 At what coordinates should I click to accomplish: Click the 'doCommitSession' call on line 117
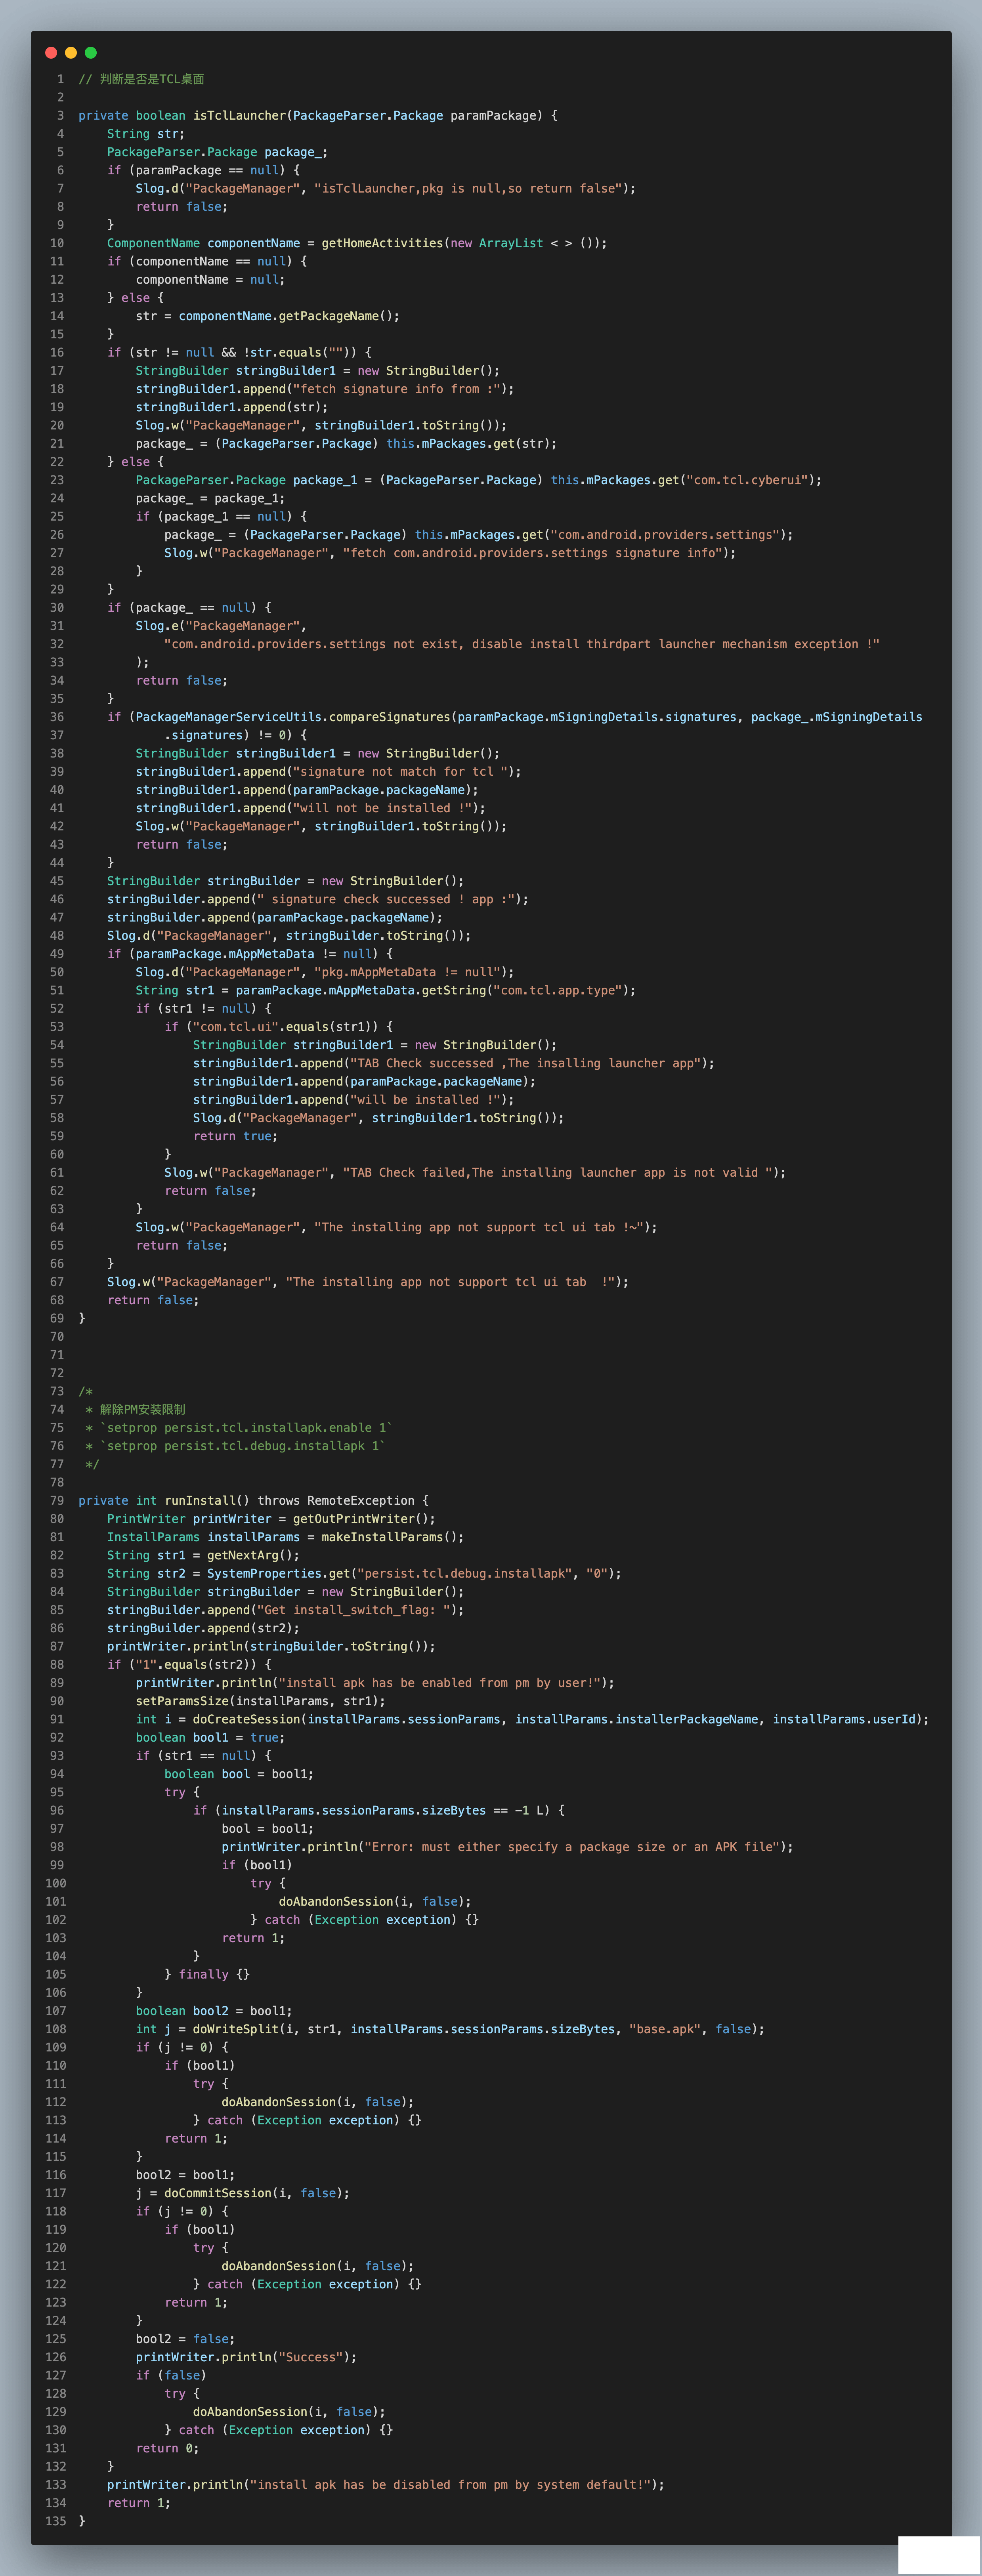tap(218, 2193)
